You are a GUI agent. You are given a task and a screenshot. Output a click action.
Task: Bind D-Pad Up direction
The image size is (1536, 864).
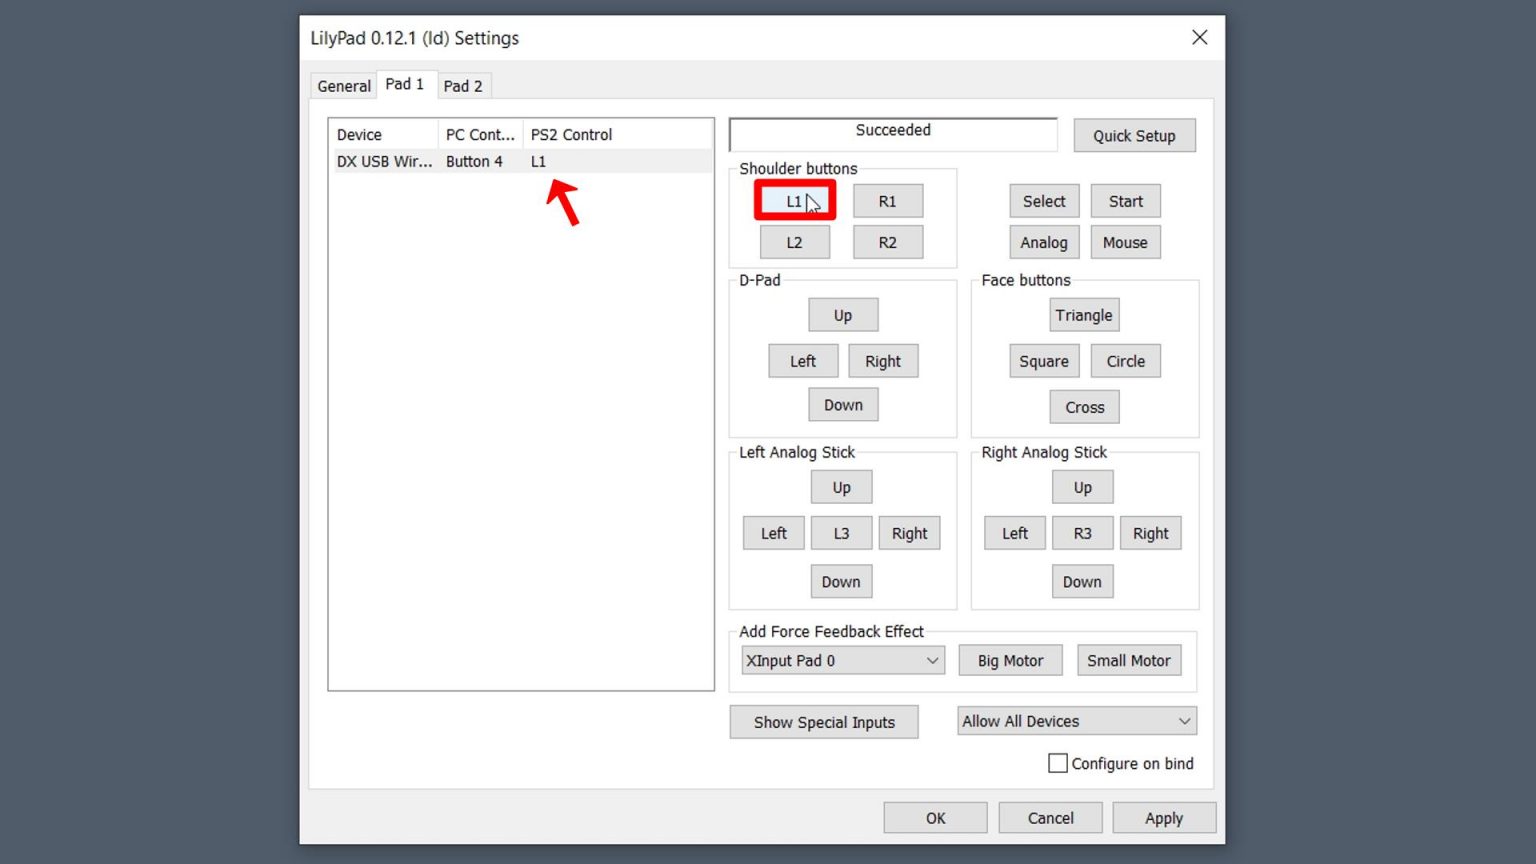[x=842, y=315]
